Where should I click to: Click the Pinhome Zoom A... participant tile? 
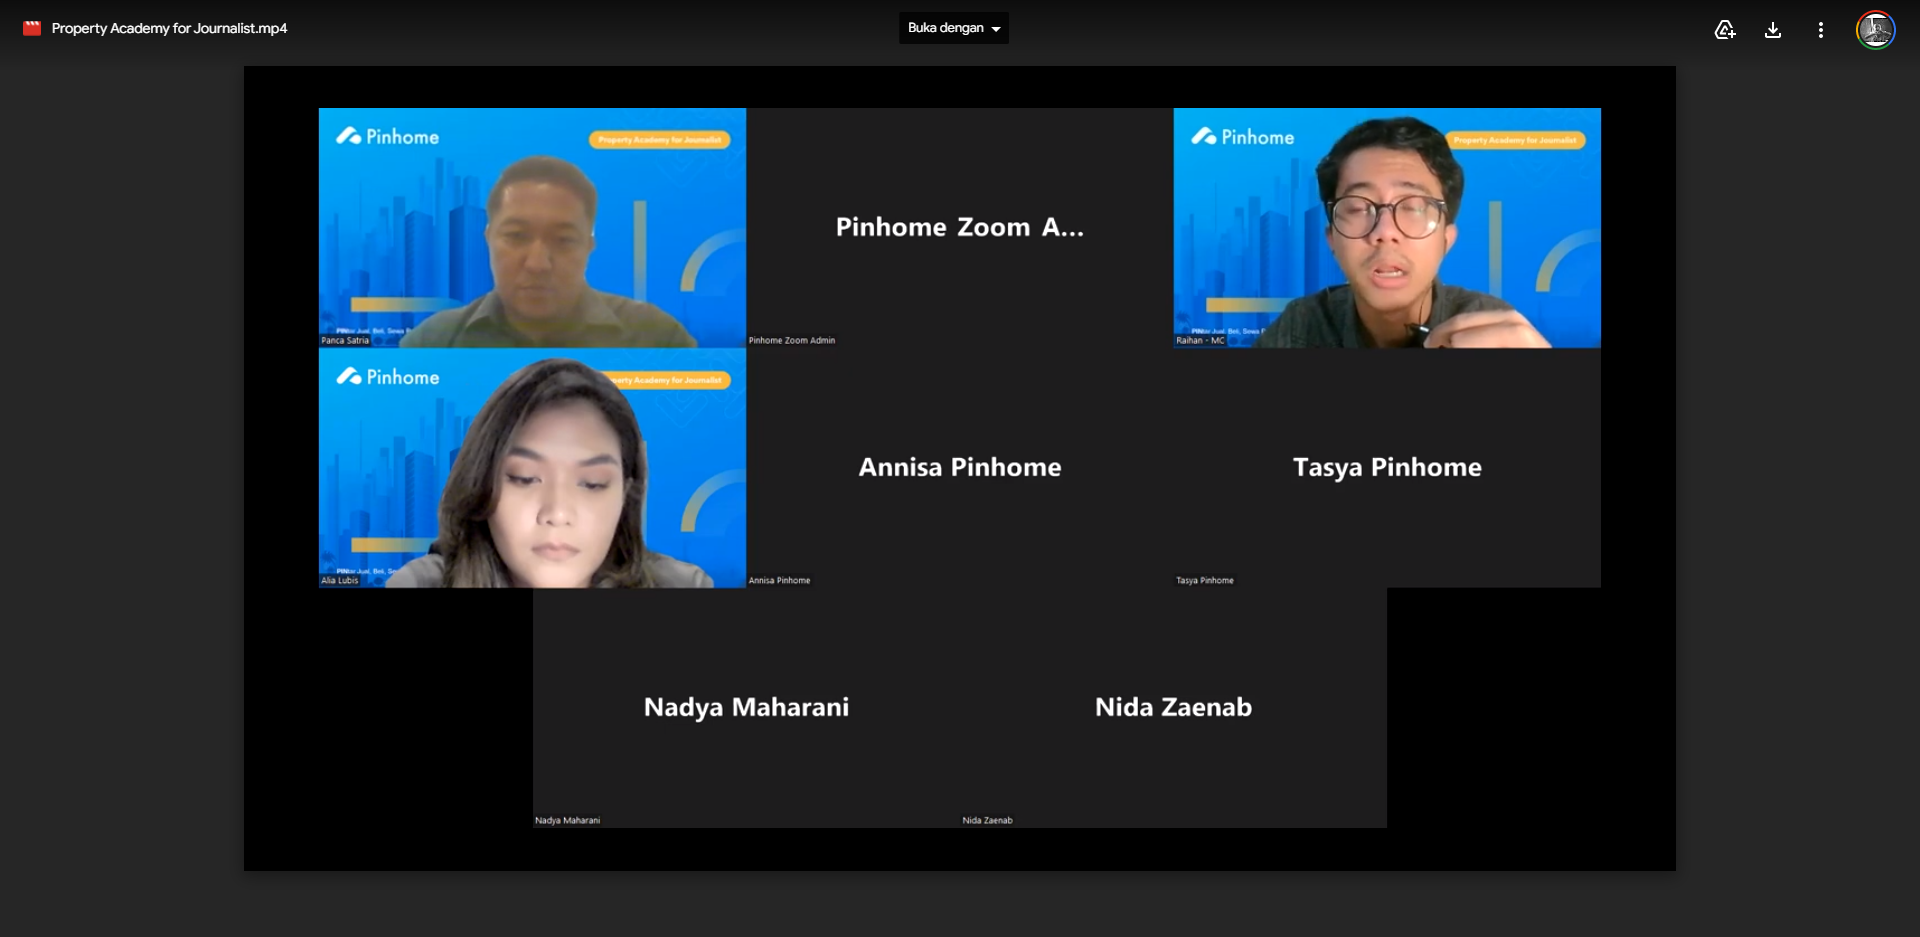coord(960,228)
